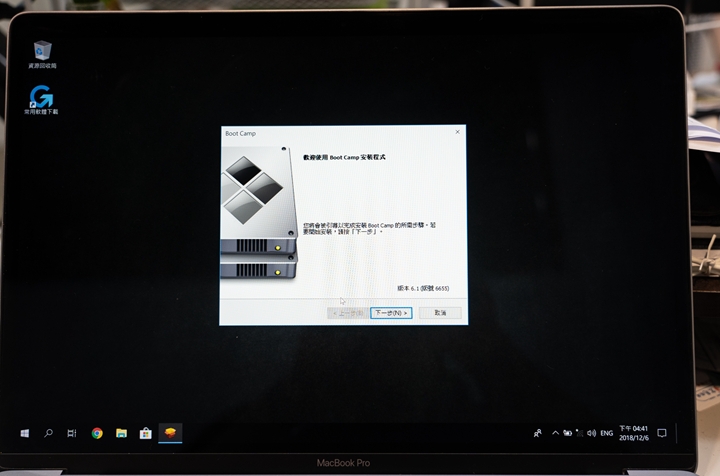Click the Boot Camp title bar text
Image resolution: width=720 pixels, height=476 pixels.
pyautogui.click(x=241, y=134)
